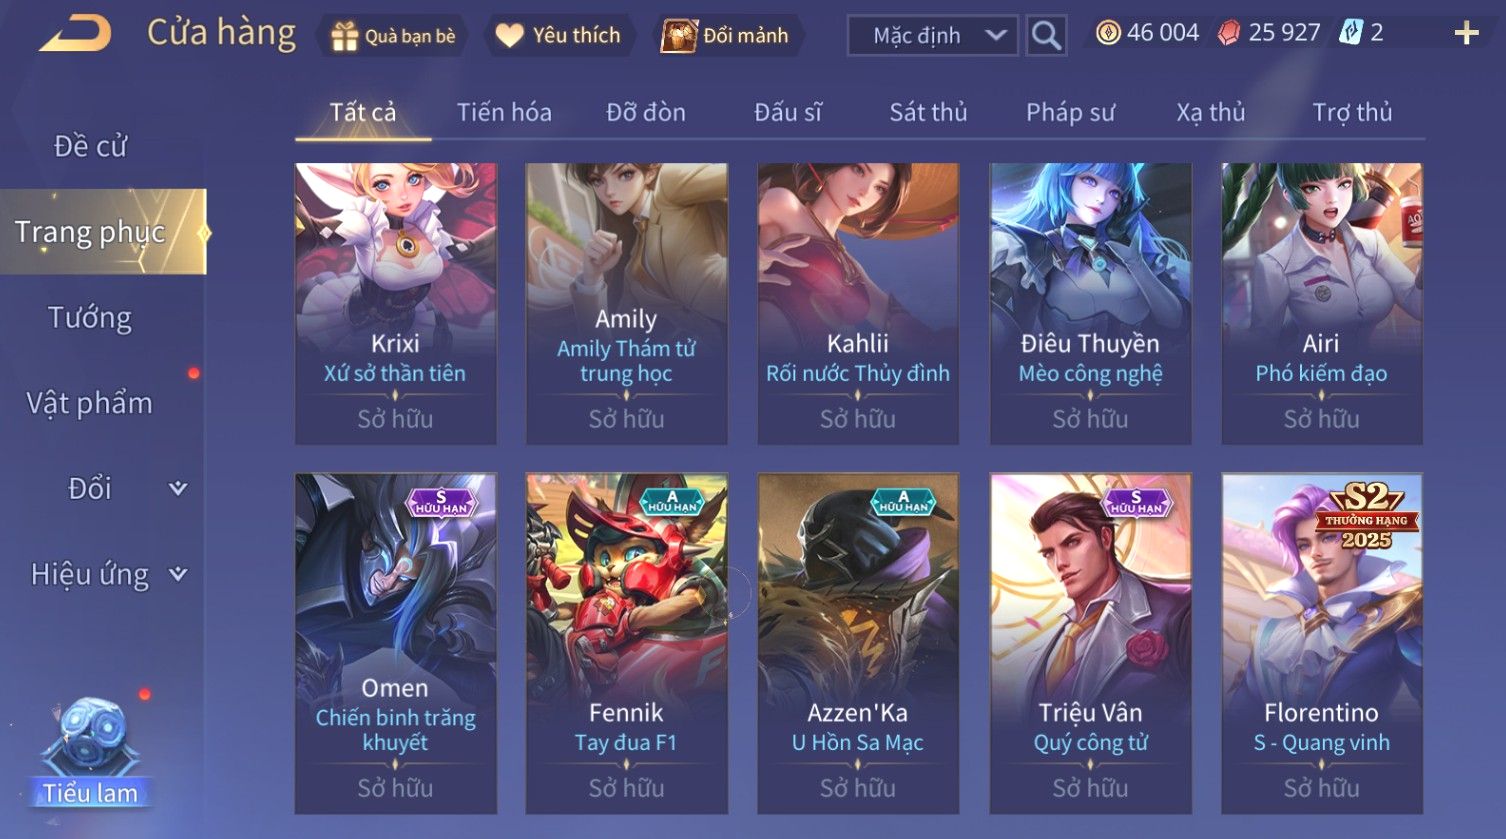Open the search magnifier icon

coord(1046,36)
